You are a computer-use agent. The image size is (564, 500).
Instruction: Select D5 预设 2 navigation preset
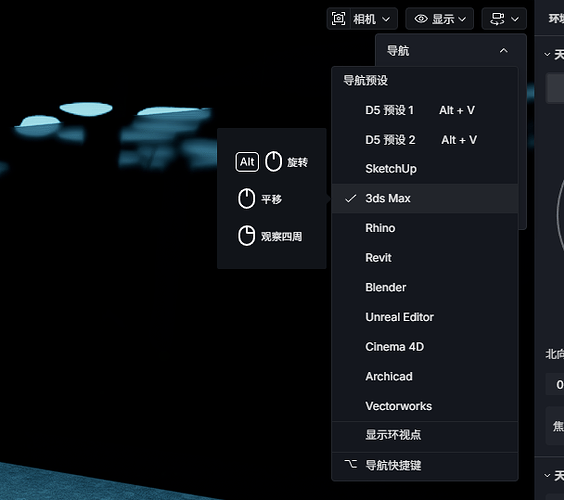pyautogui.click(x=424, y=140)
